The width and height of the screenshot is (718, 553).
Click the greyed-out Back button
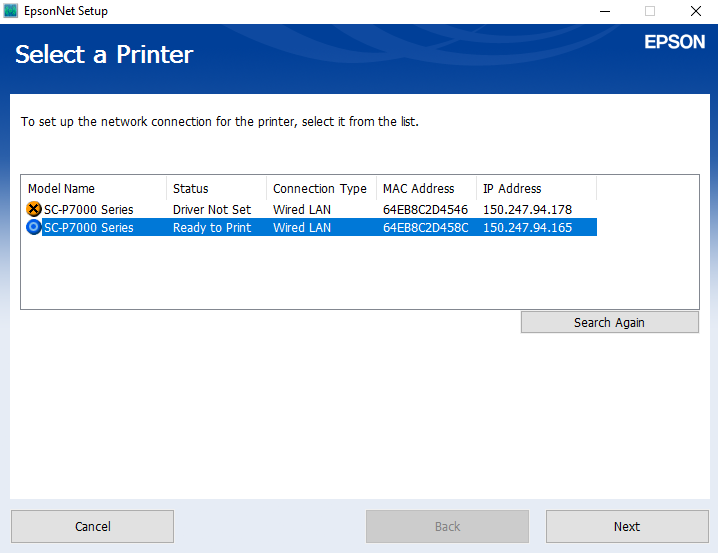point(447,526)
